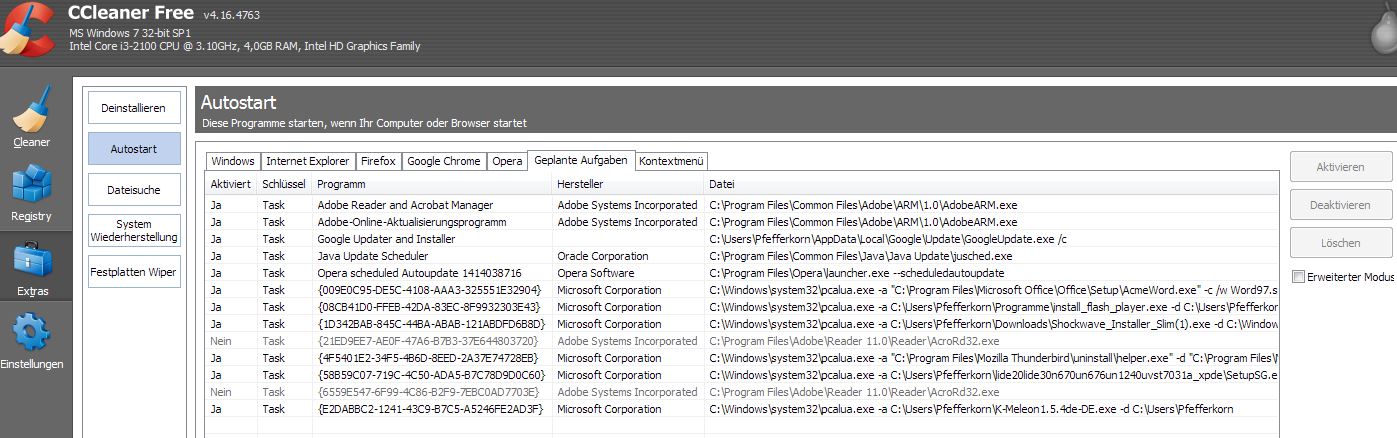The height and width of the screenshot is (438, 1397).
Task: Select the {009E0C95-DE5C-4108-AAA3-325551E32904} task
Action: 742,290
